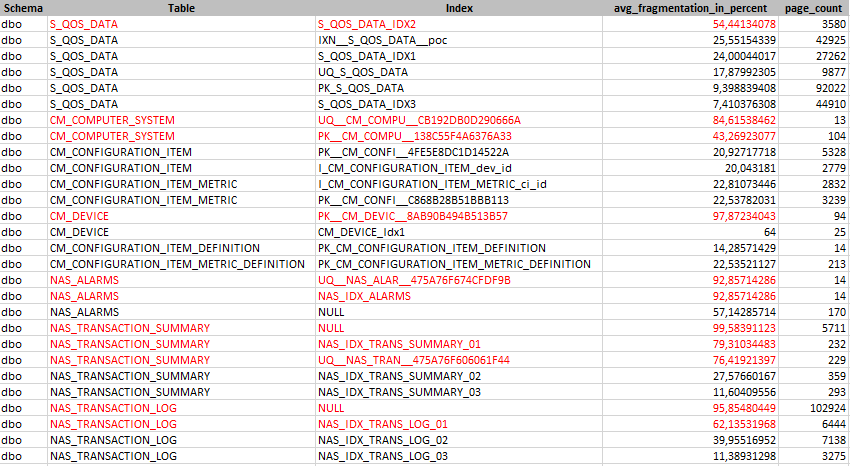Click page count 104
The width and height of the screenshot is (850, 466).
tap(814, 136)
